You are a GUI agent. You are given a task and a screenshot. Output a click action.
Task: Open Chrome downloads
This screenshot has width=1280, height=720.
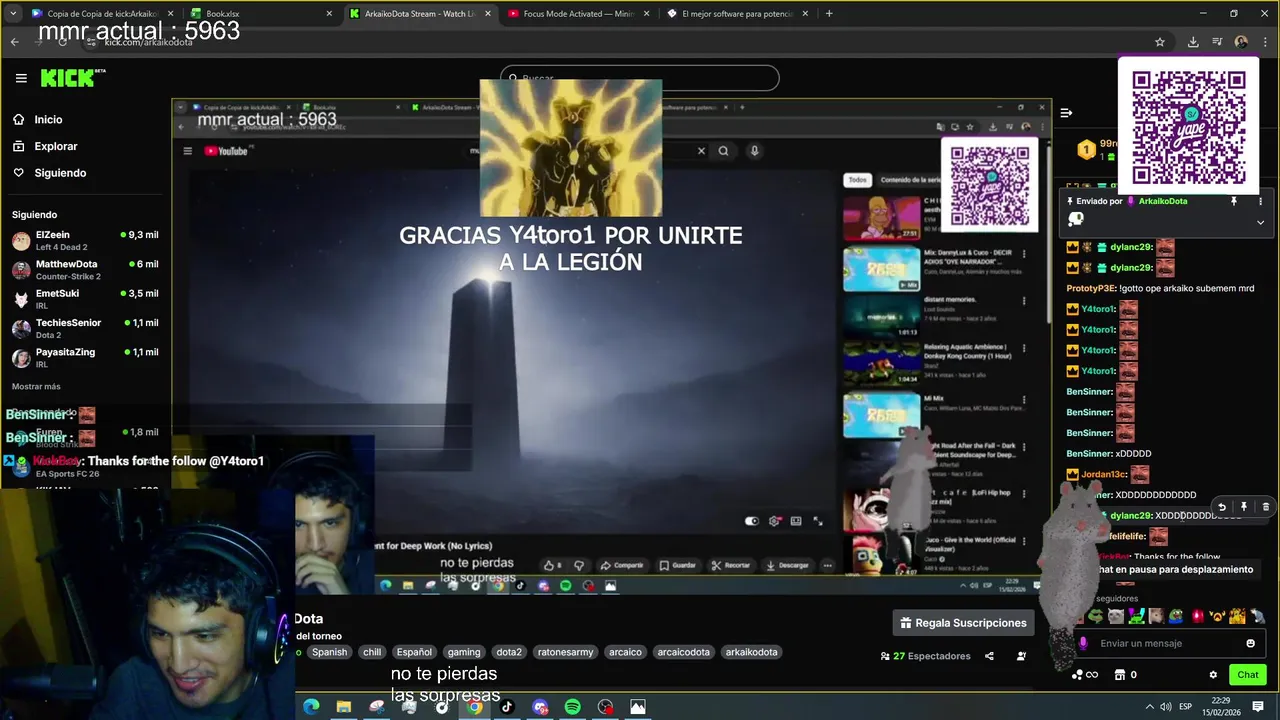click(1193, 42)
